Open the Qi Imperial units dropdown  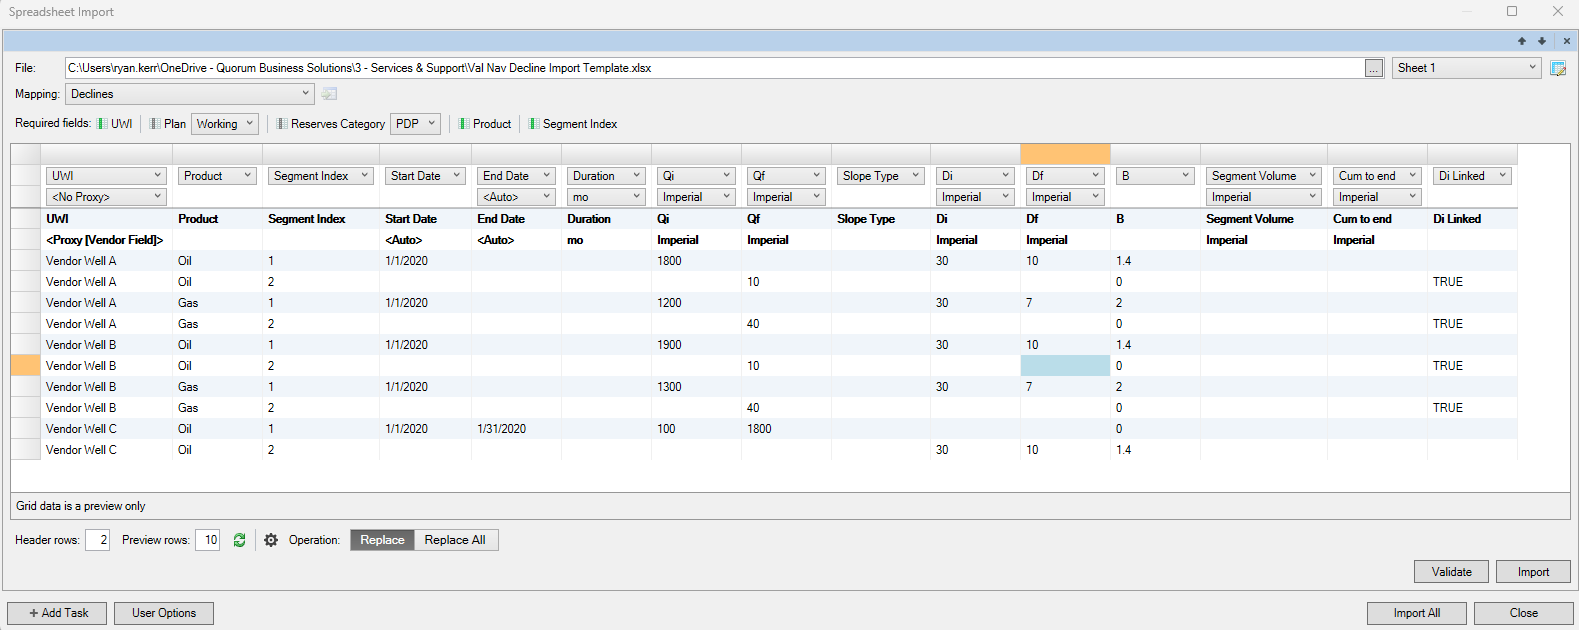point(696,197)
